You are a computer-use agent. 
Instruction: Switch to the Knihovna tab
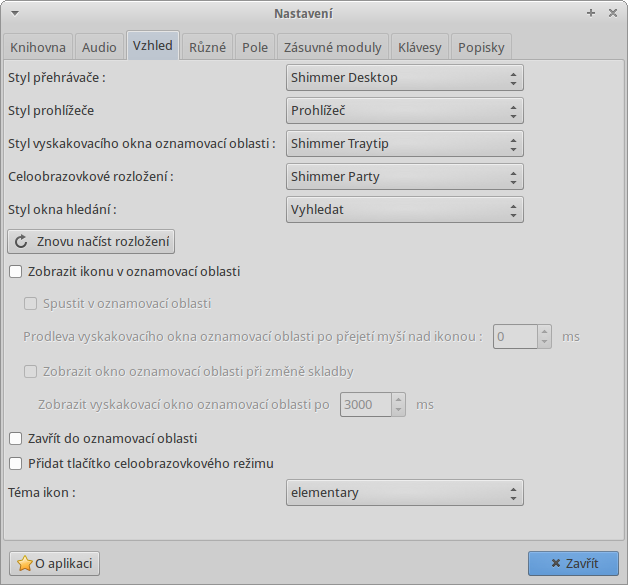pyautogui.click(x=38, y=47)
